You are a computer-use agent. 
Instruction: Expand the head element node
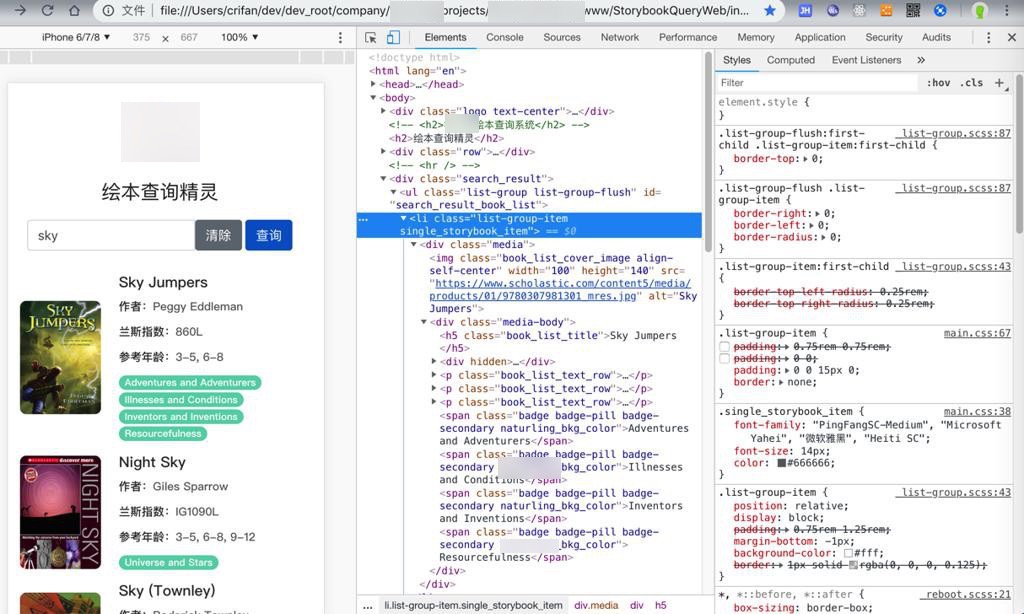click(373, 84)
